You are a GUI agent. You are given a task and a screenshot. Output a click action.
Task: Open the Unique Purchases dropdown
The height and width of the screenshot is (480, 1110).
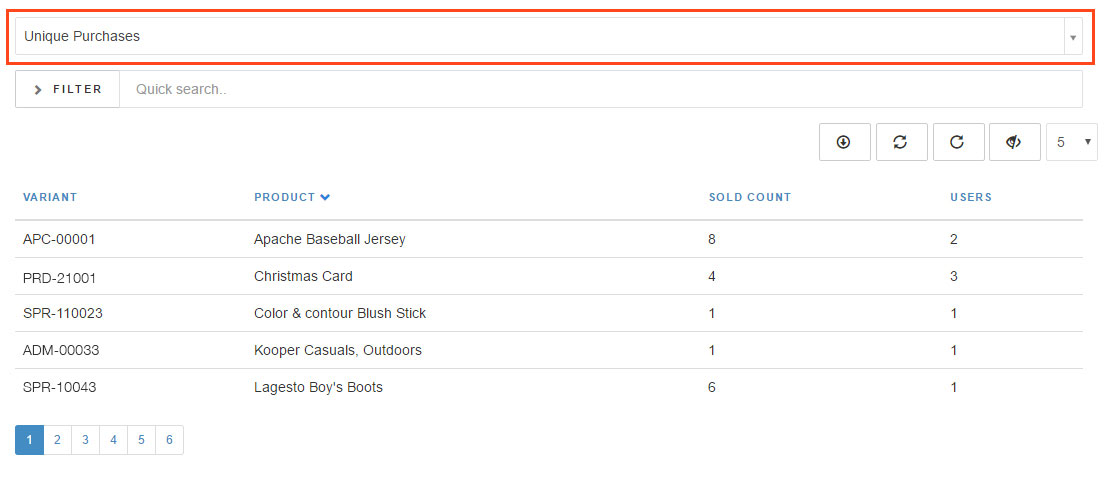coord(549,36)
